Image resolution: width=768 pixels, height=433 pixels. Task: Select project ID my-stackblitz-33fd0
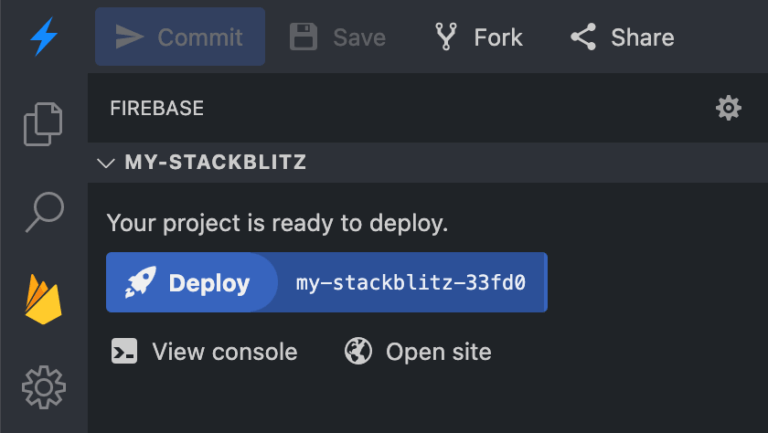[410, 283]
